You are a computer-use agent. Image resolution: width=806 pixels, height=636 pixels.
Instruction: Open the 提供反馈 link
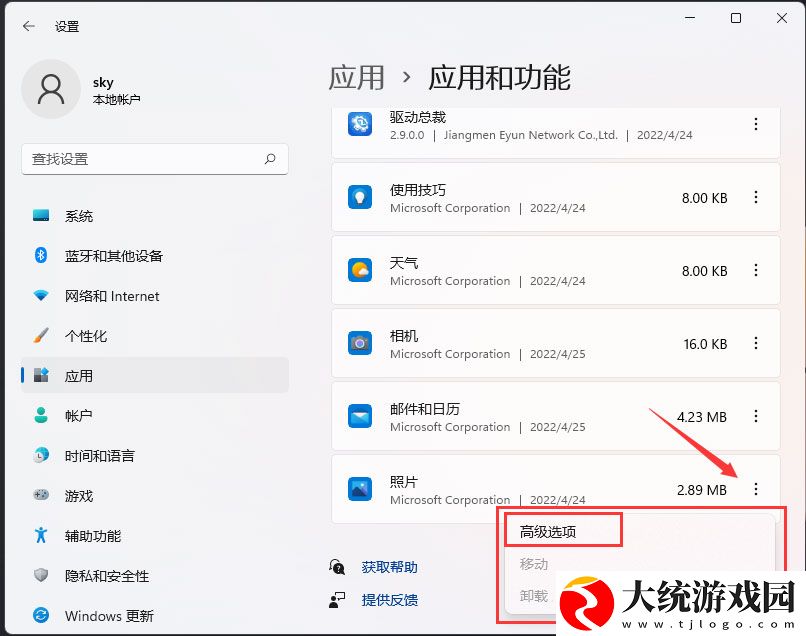point(389,600)
